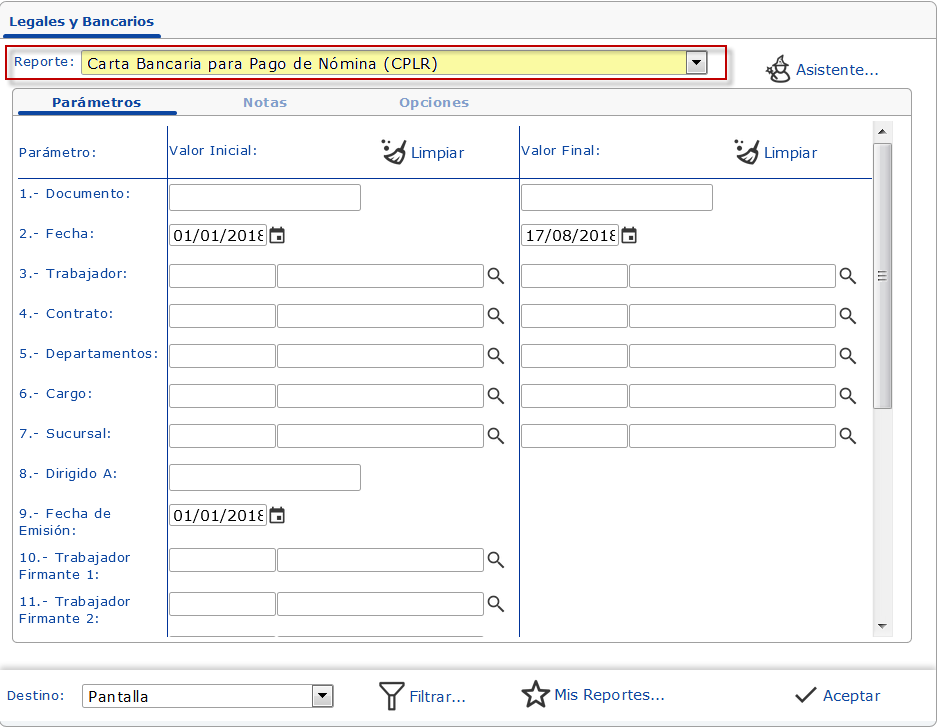Viewport: 939px width, 727px height.
Task: Click magnifier for Trabajador Firmante 1
Action: (495, 560)
